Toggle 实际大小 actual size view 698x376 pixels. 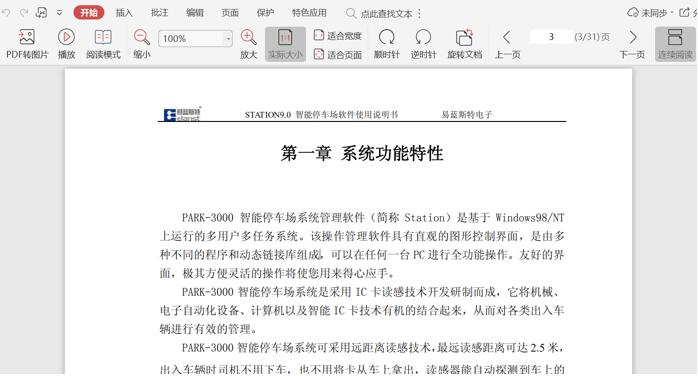tap(285, 44)
